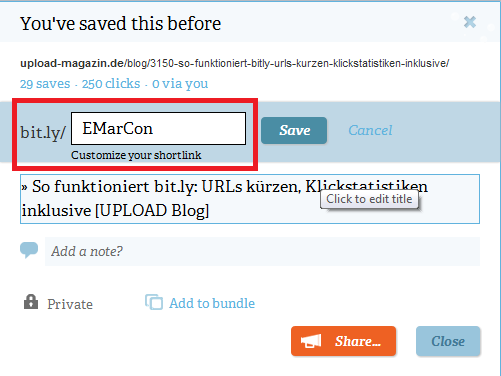501x376 pixels.
Task: Toggle the Private label setting
Action: (70, 304)
